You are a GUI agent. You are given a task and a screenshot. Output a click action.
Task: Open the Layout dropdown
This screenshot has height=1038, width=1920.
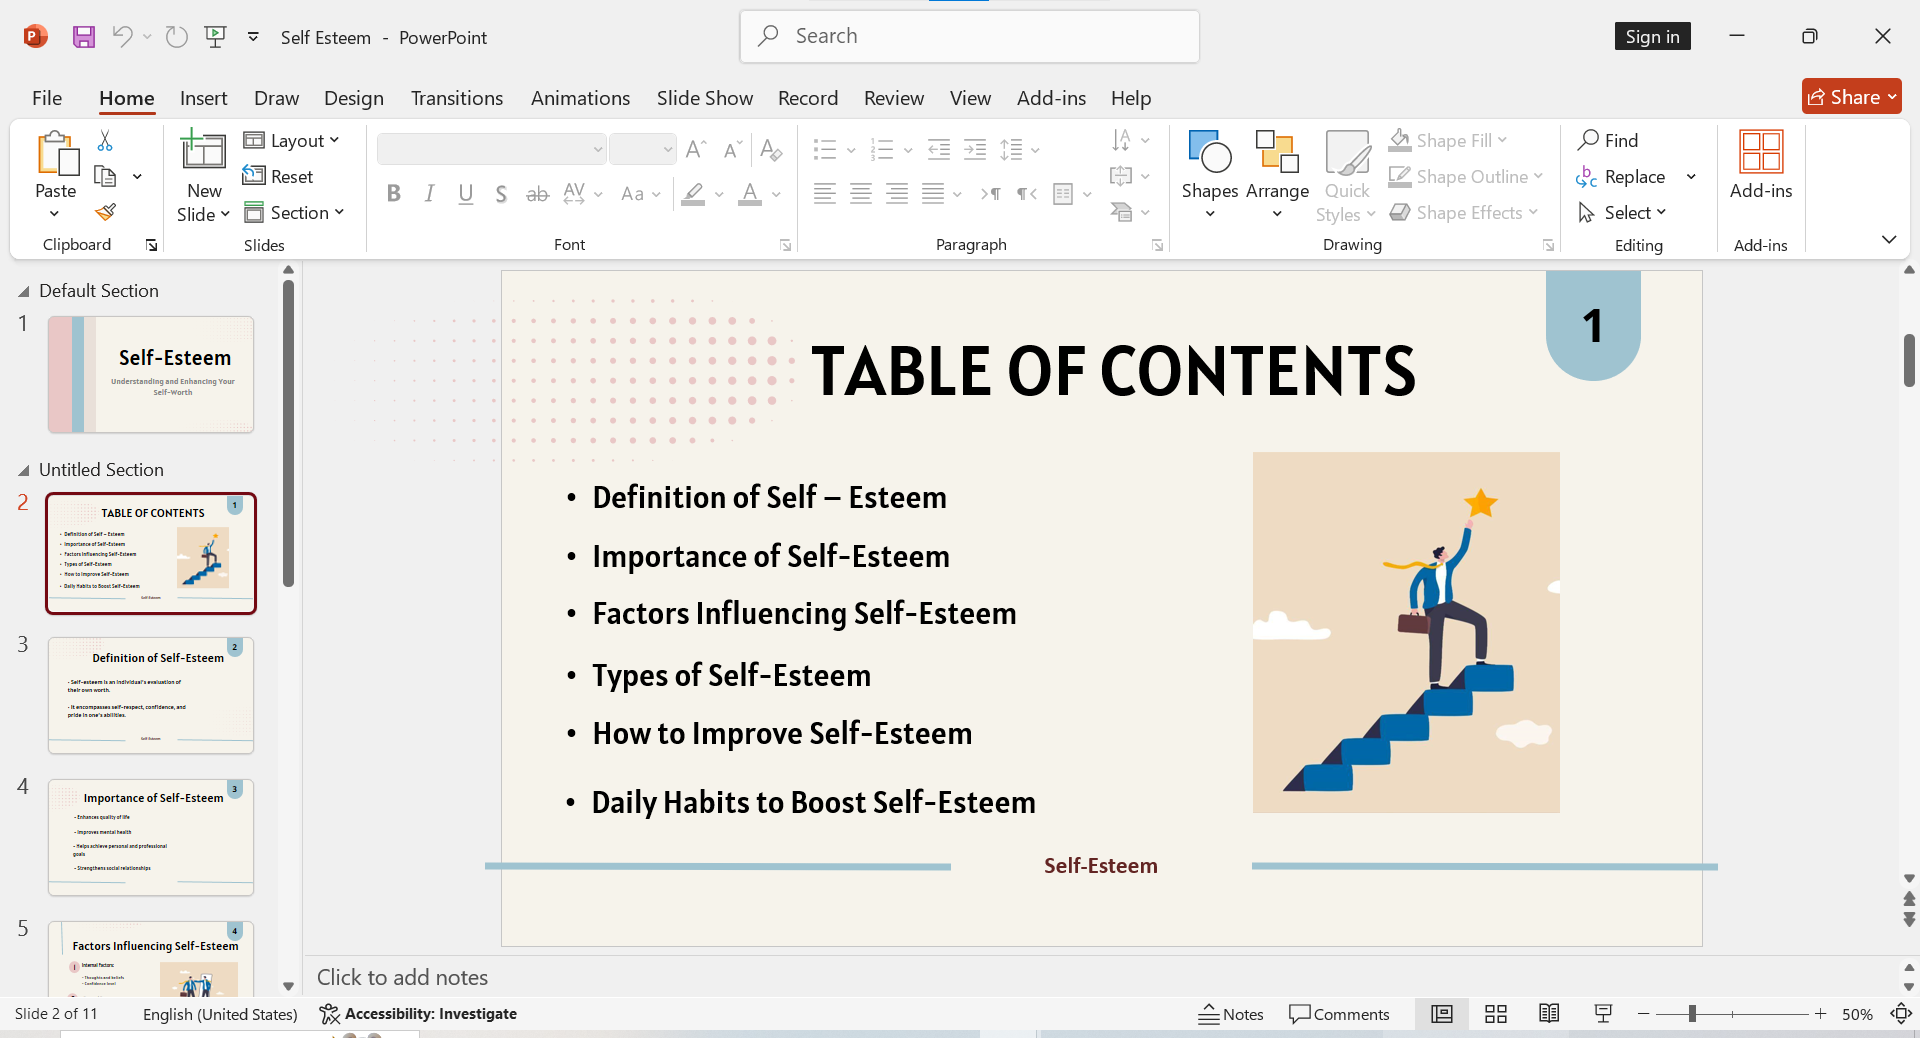click(x=292, y=141)
